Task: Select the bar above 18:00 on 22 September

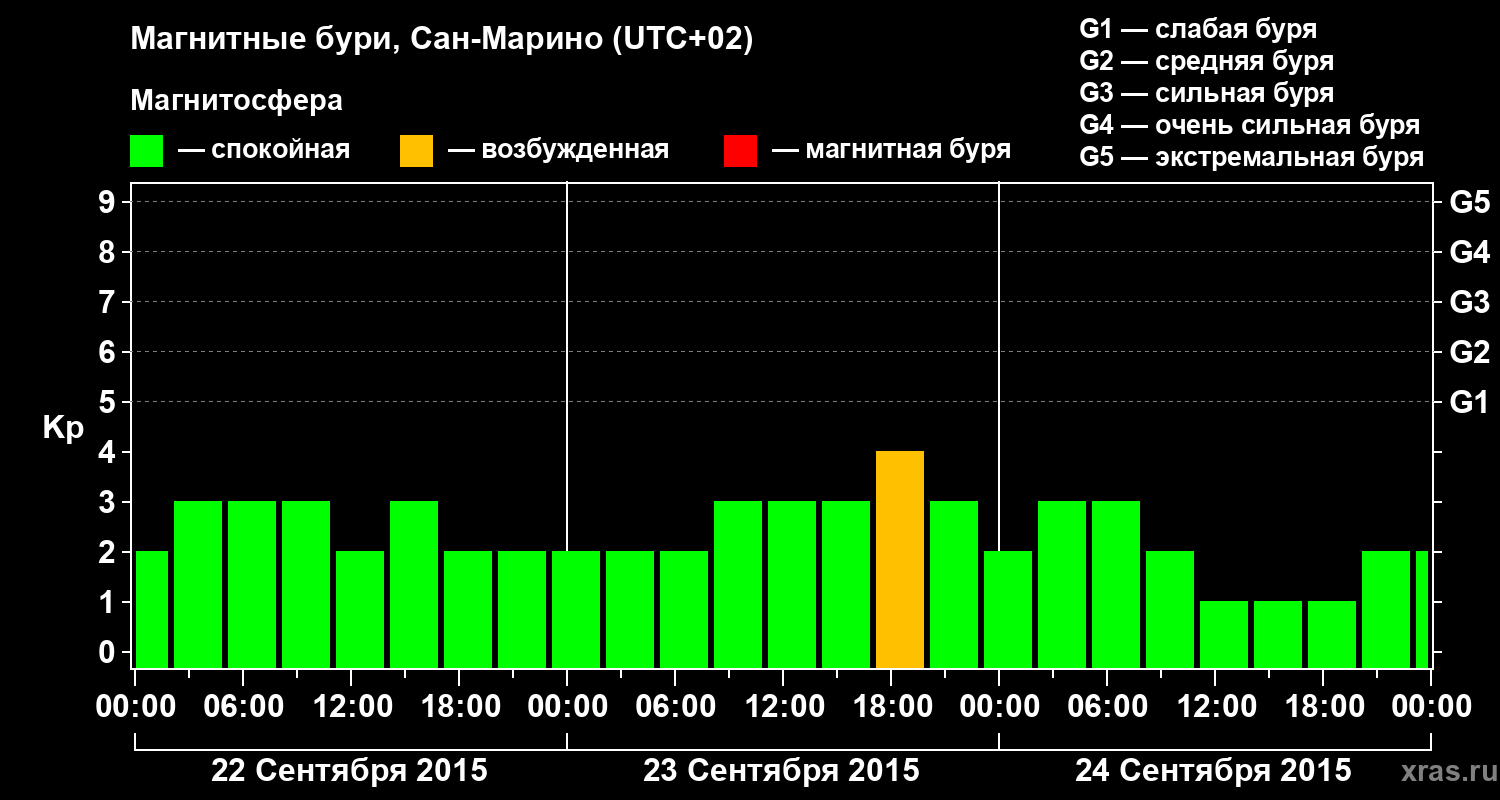Action: coord(468,610)
